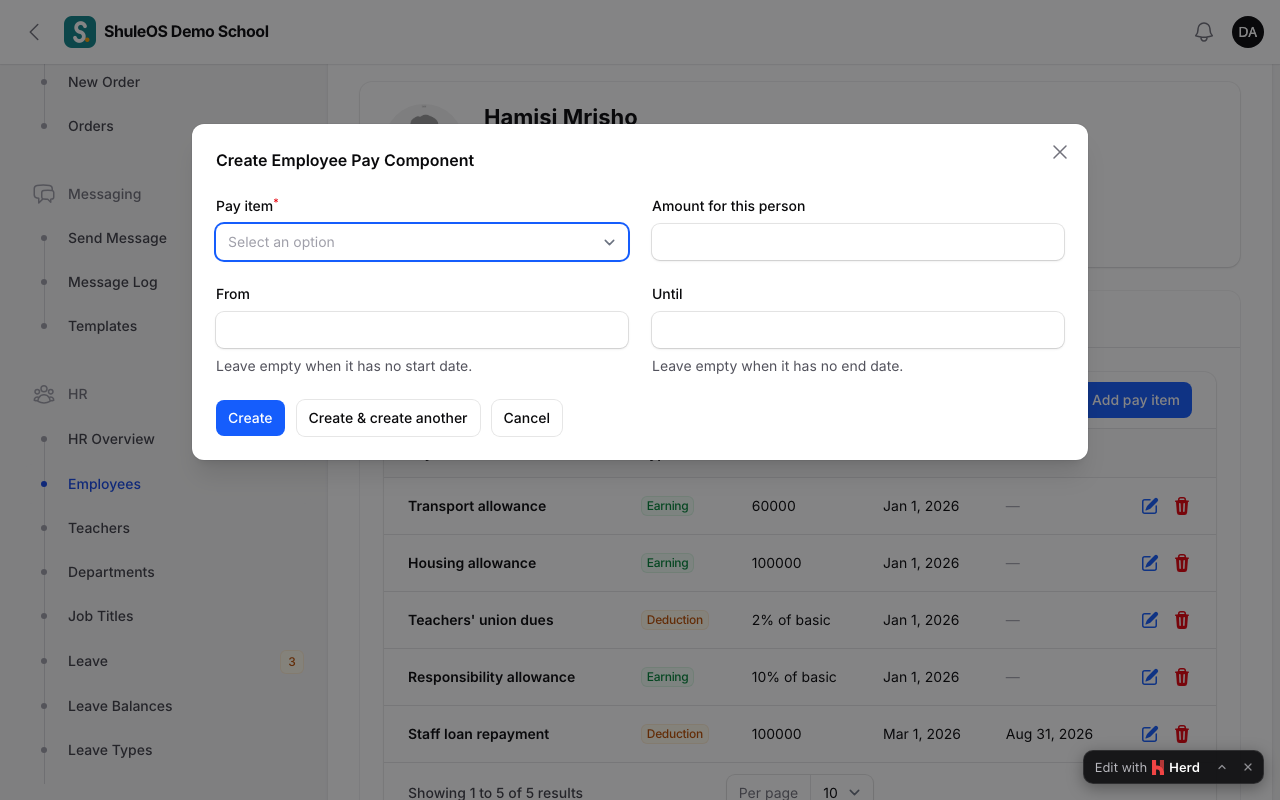Delete the Housing allowance pay item
Screen dimensions: 1280x800
pyautogui.click(x=1182, y=563)
